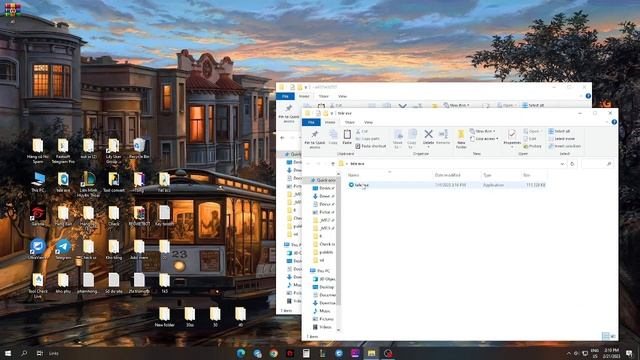Open the File tab in front Explorer window
This screenshot has width=640, height=360.
pos(311,122)
